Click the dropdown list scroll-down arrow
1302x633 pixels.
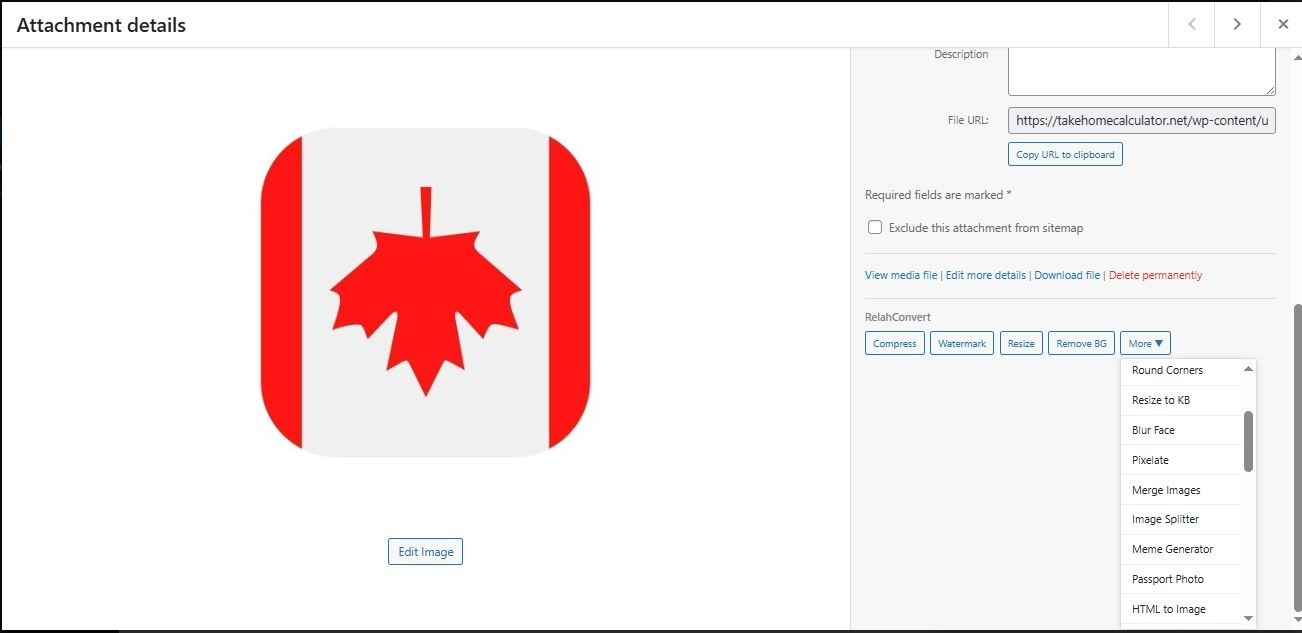click(1248, 619)
